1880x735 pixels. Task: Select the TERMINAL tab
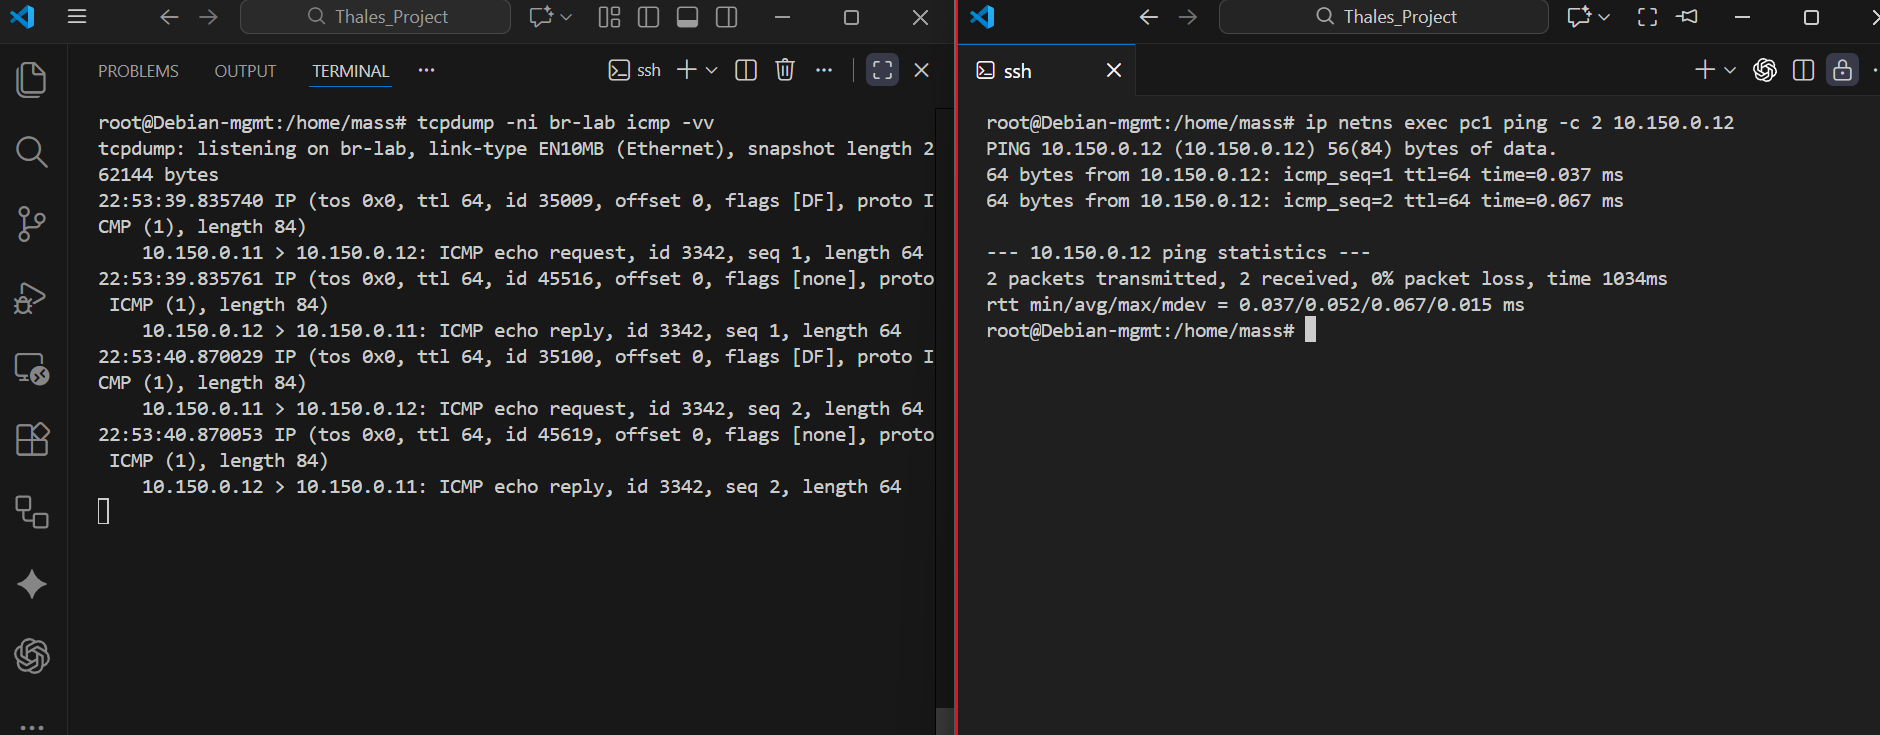[x=350, y=71]
